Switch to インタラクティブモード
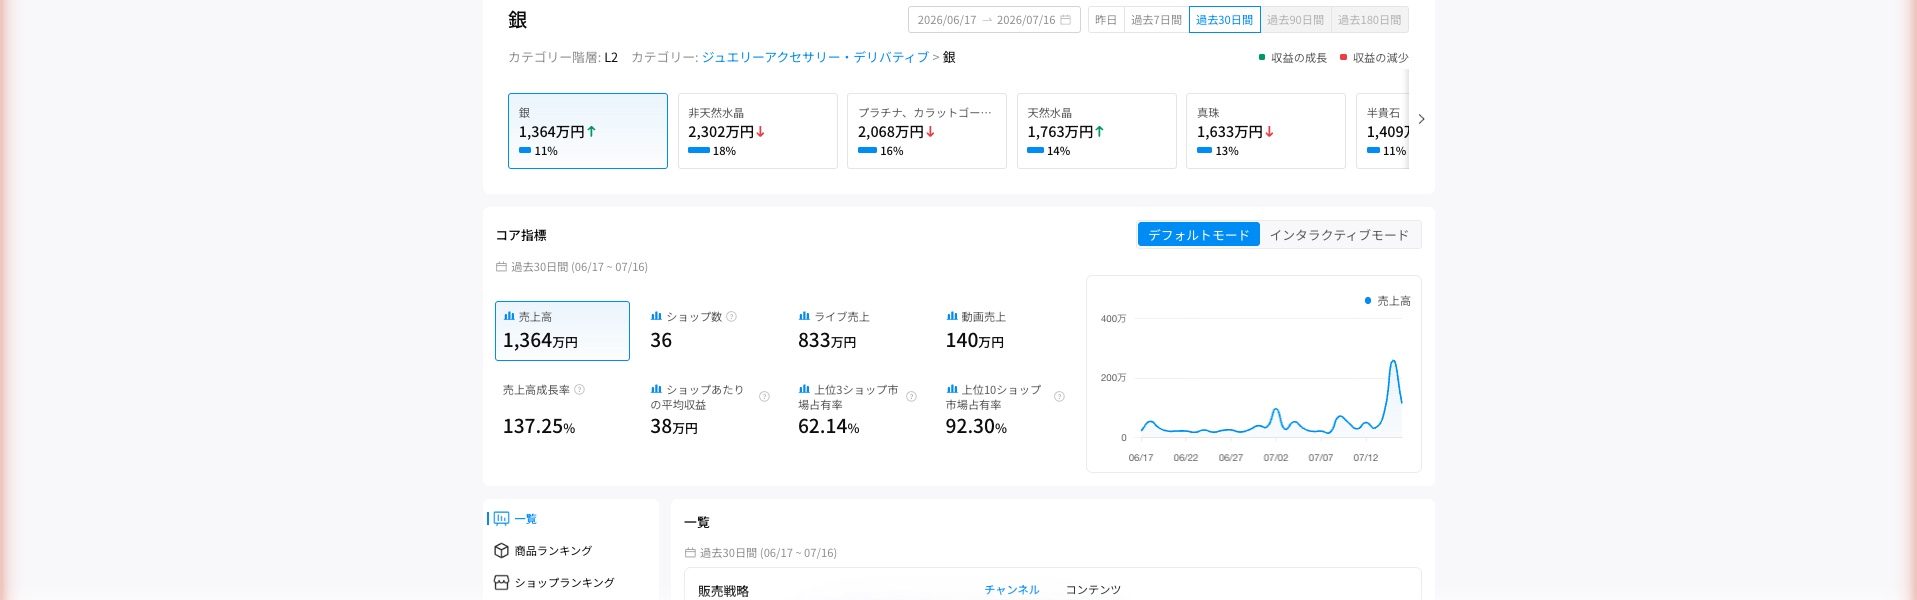The width and height of the screenshot is (1917, 600). [1339, 235]
